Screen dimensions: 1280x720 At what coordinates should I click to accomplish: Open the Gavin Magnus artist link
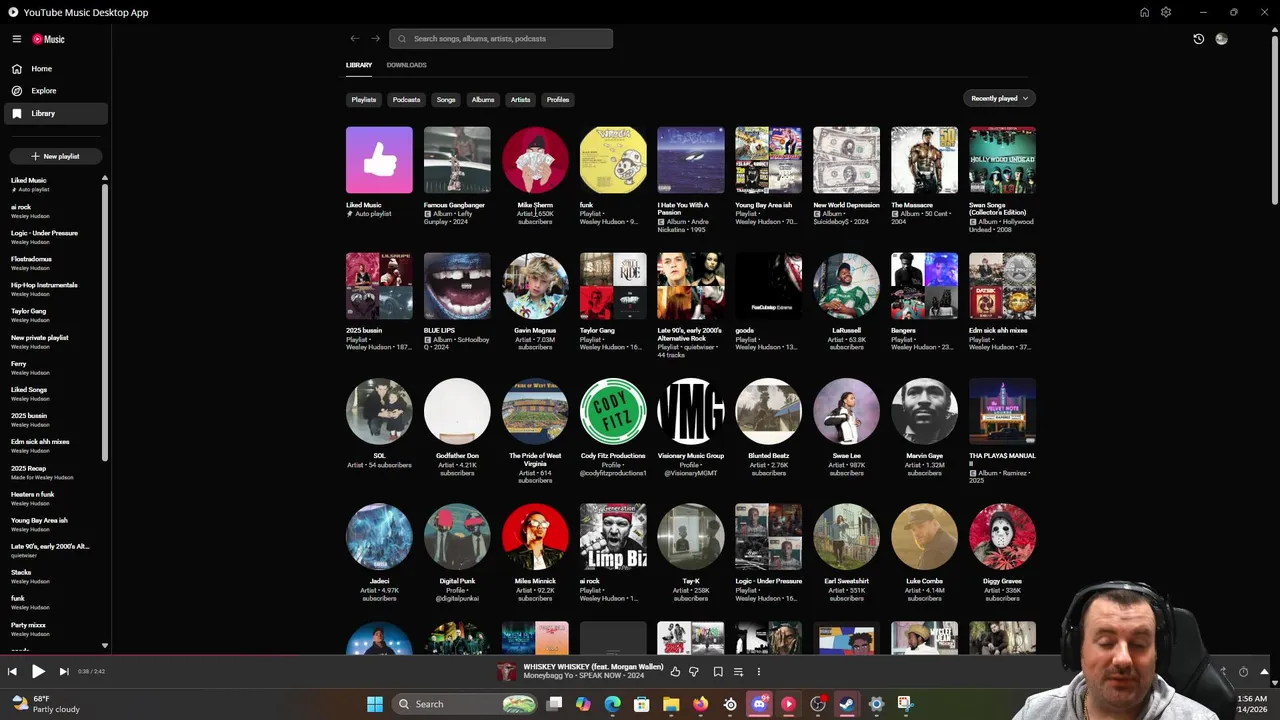coord(535,330)
